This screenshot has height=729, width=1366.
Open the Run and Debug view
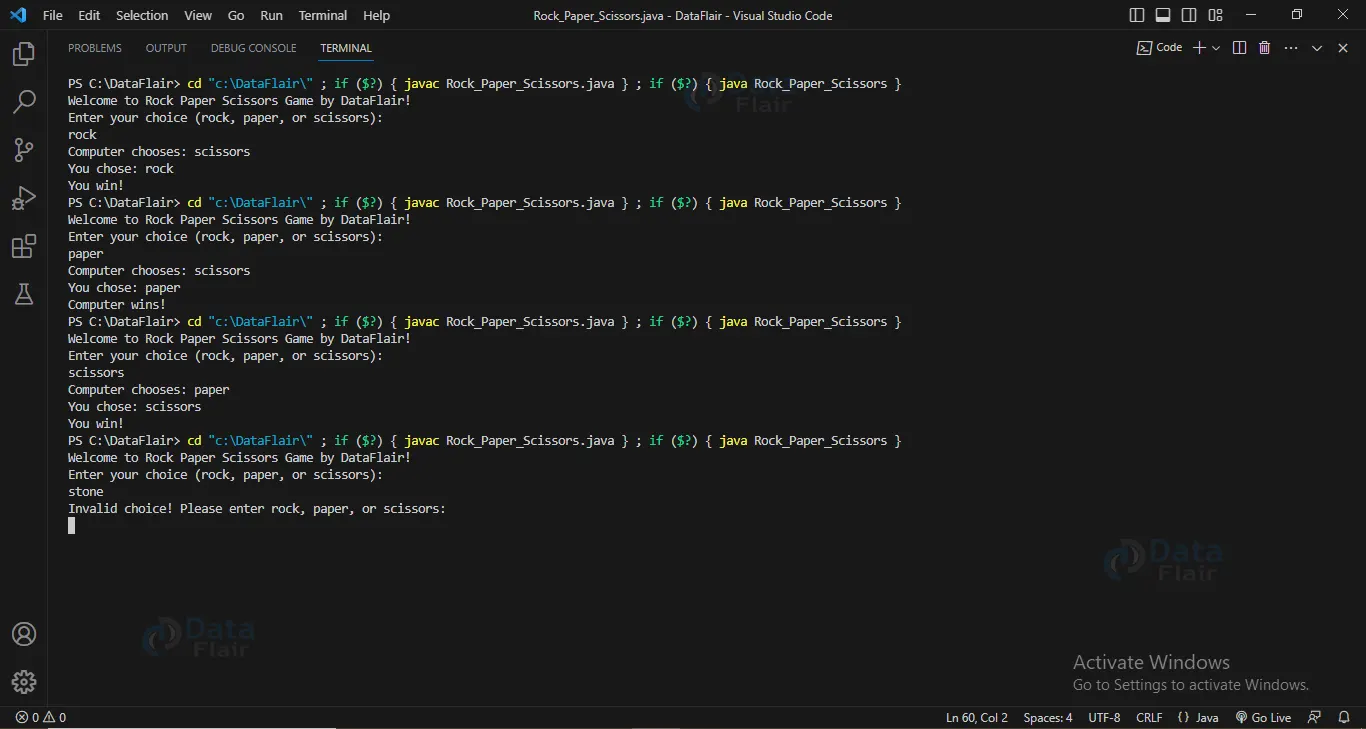(23, 198)
